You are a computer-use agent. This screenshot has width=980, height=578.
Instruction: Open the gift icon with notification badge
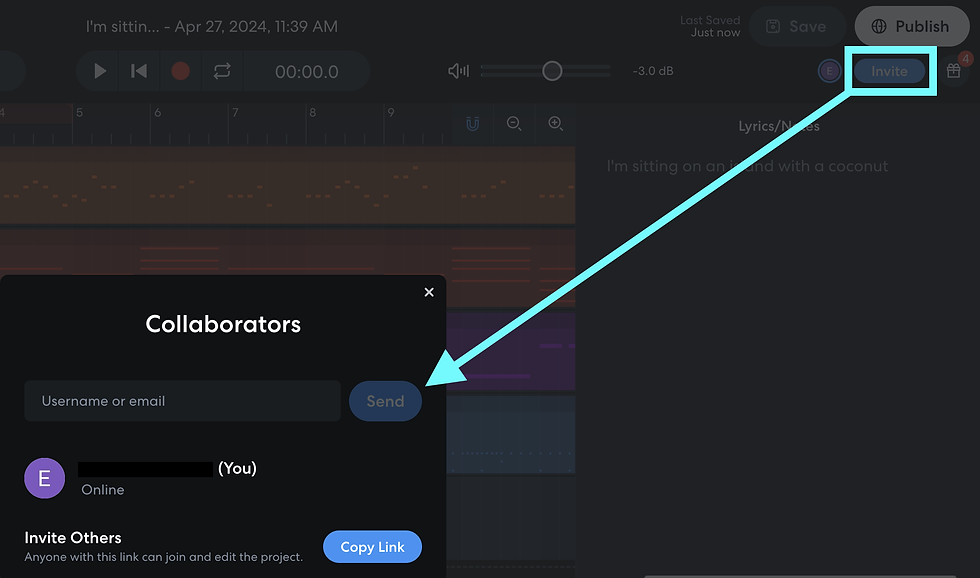pyautogui.click(x=952, y=70)
